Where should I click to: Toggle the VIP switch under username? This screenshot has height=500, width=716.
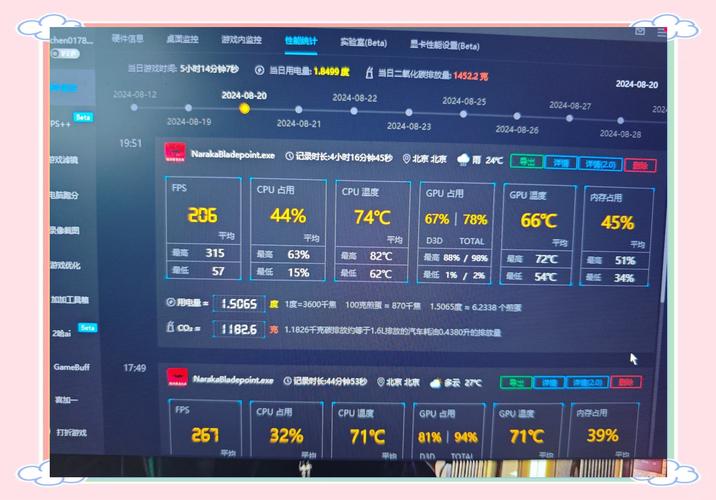(x=65, y=53)
